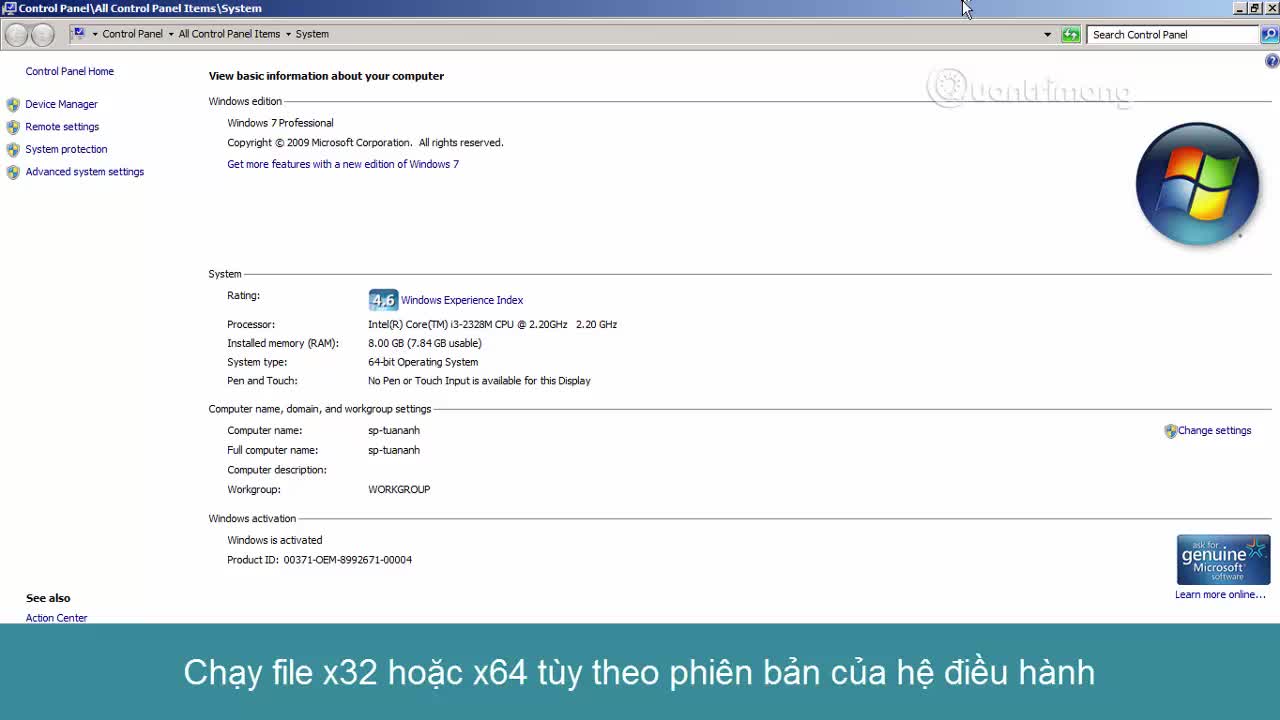Open System protection link
Viewport: 1280px width, 720px height.
[66, 149]
